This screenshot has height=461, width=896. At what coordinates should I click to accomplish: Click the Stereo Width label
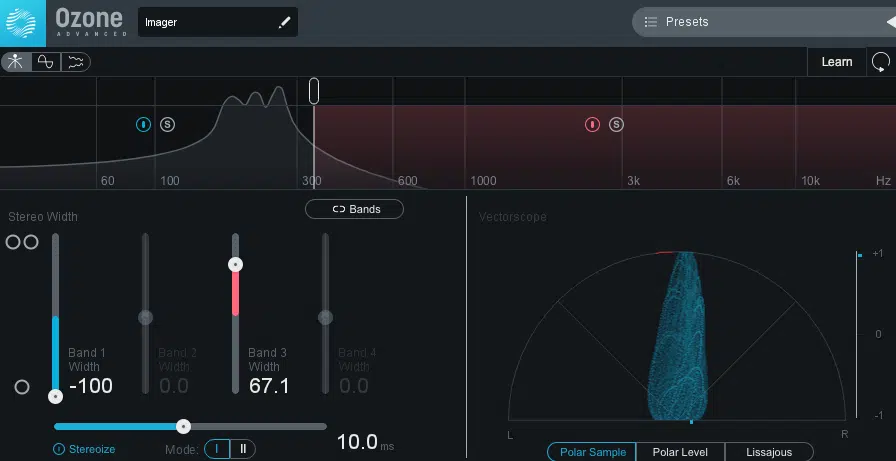coord(43,217)
